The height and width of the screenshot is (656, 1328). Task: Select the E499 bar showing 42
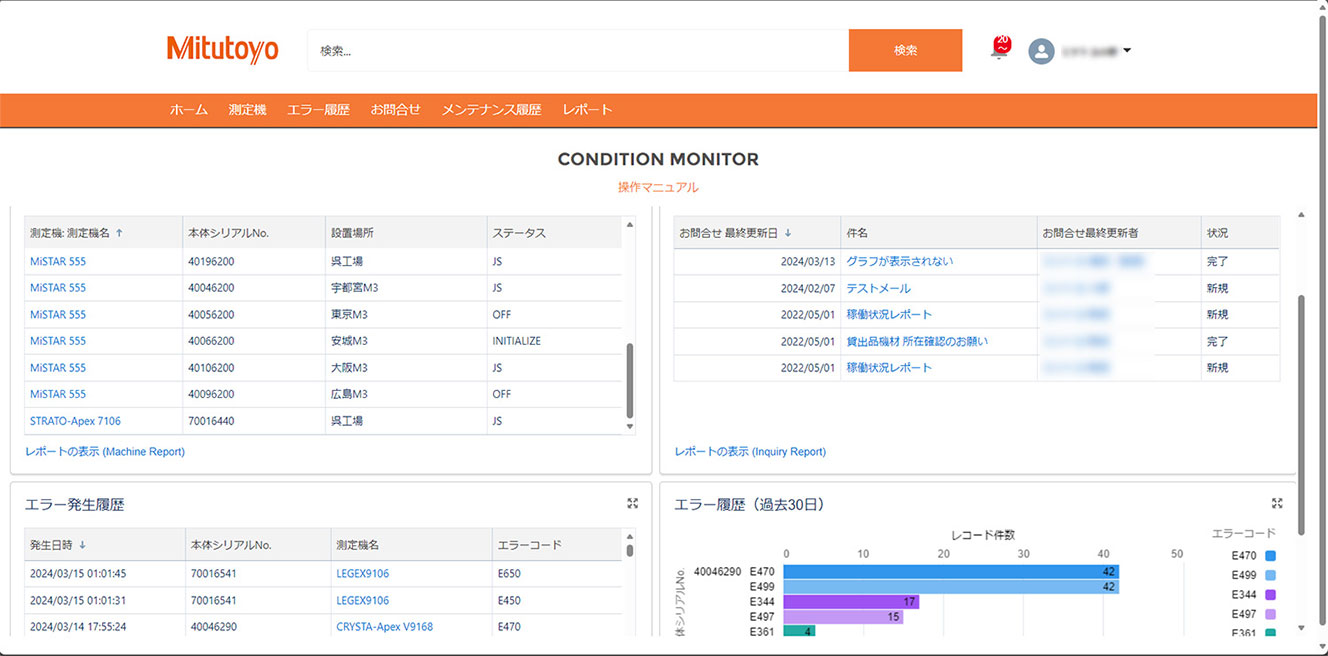point(951,587)
